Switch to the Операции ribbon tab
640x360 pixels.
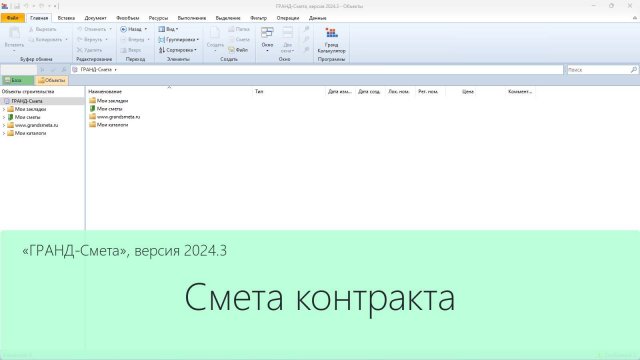point(288,18)
